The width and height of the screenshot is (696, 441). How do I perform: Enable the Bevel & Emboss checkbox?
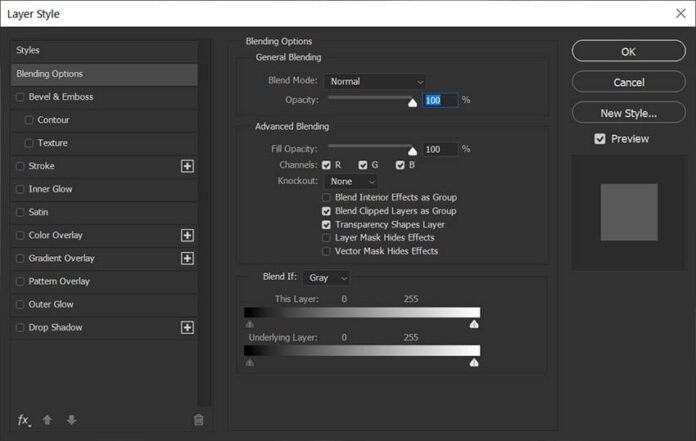[20, 97]
